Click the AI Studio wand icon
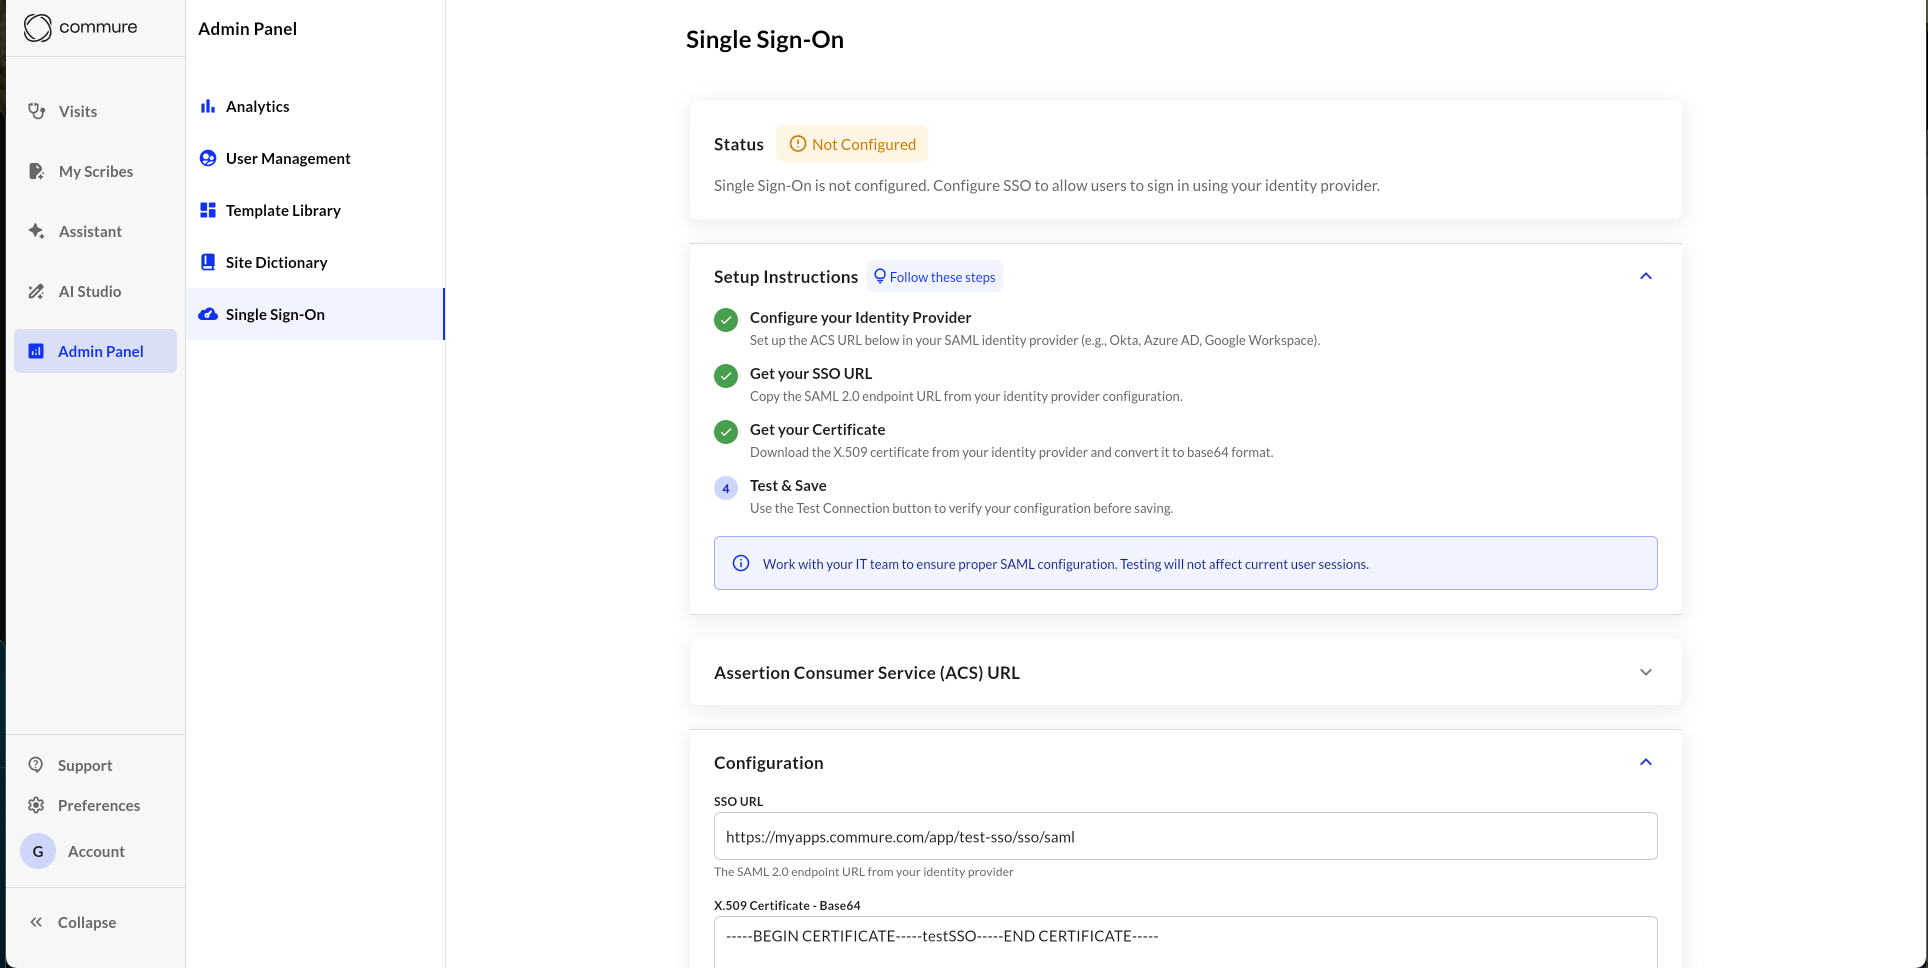 (x=37, y=291)
